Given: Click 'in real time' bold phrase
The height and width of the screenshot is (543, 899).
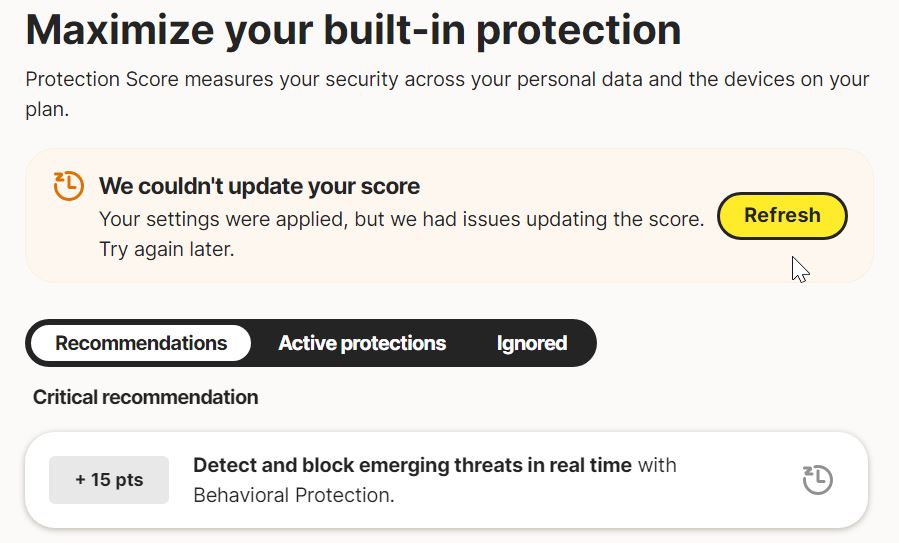Looking at the screenshot, I should pos(581,465).
